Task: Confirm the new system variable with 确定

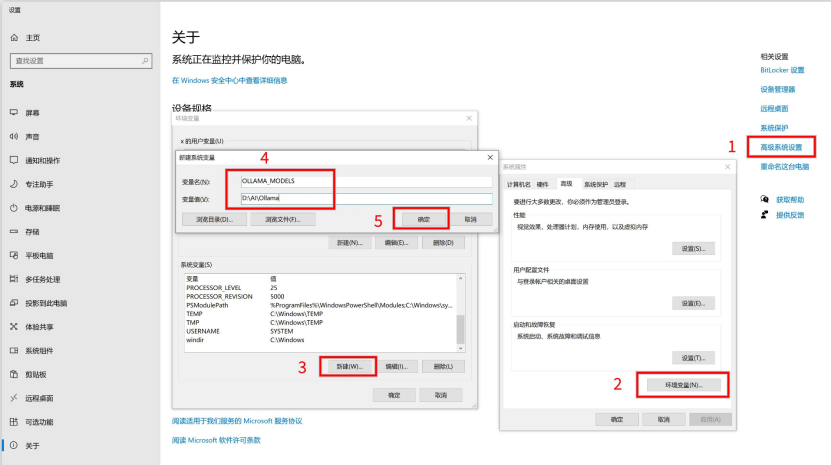Action: 423,219
